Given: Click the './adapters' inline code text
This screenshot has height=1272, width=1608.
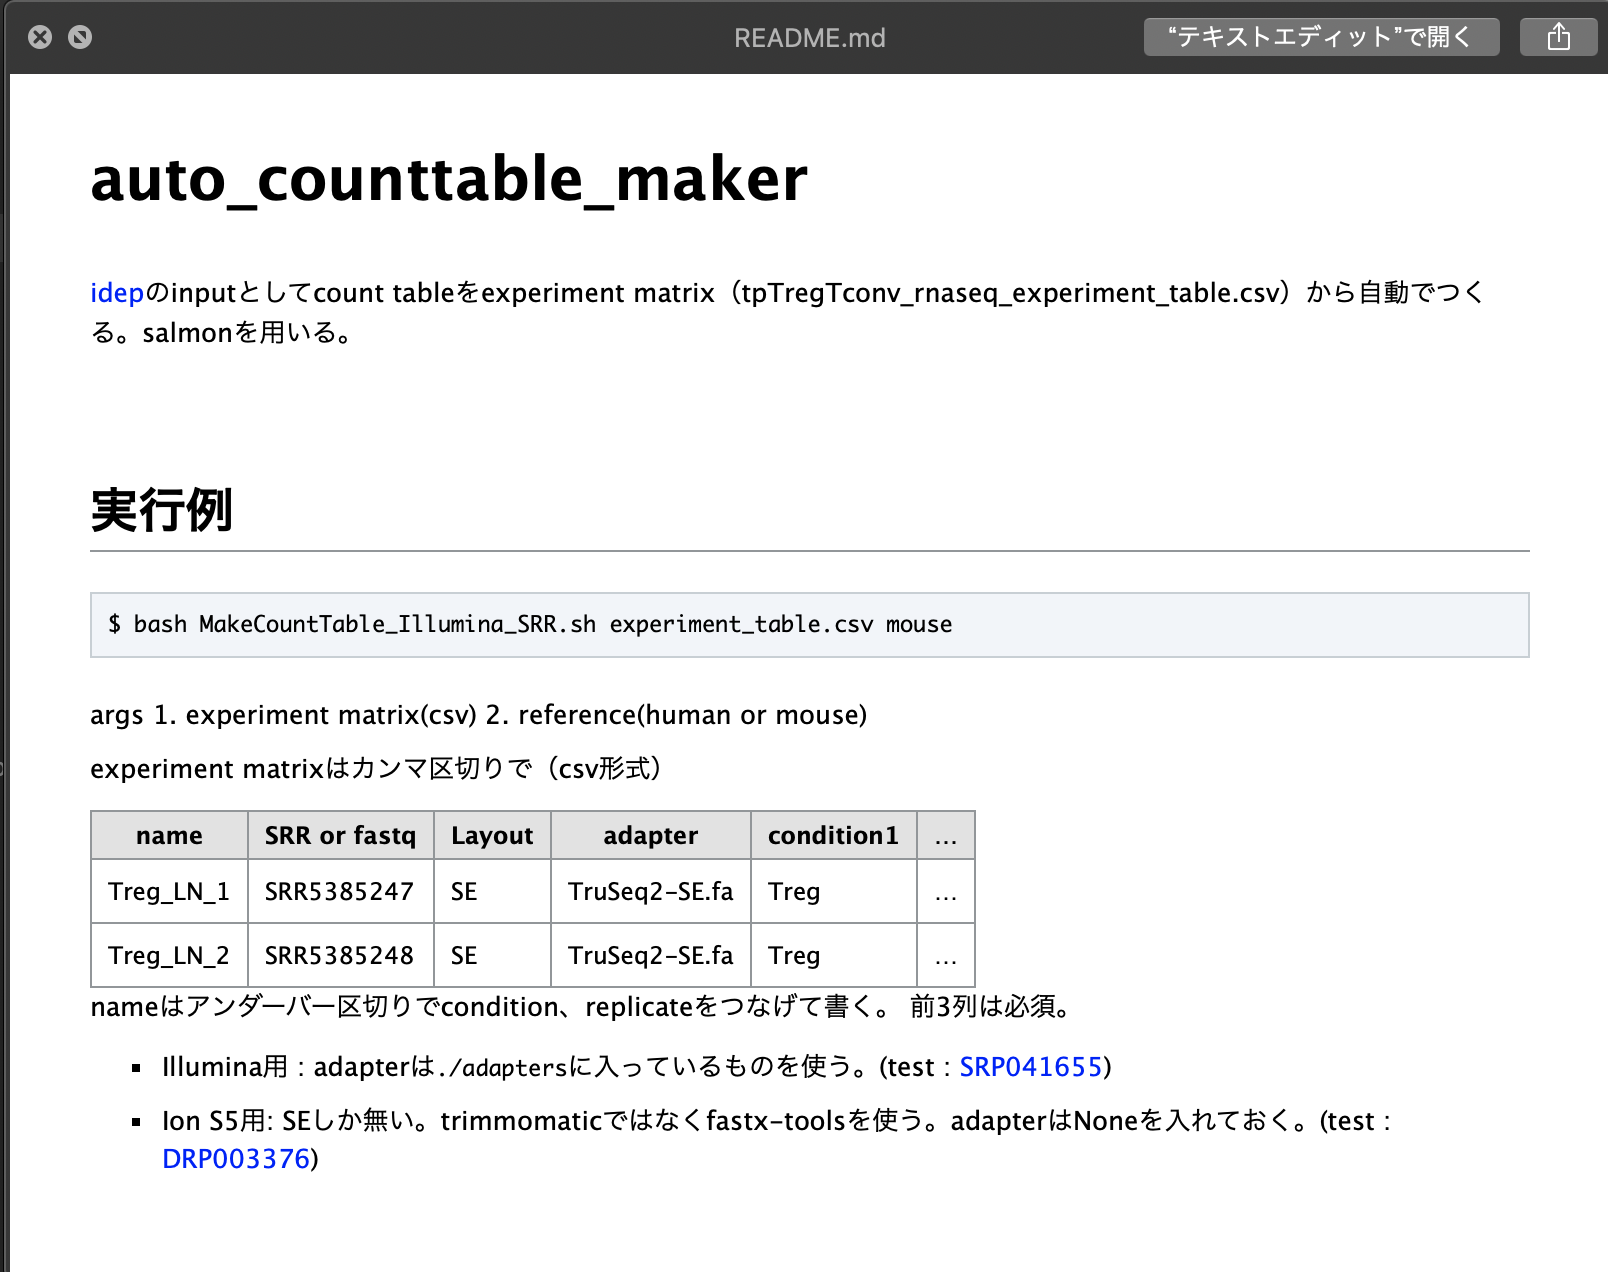Looking at the screenshot, I should pyautogui.click(x=502, y=1068).
